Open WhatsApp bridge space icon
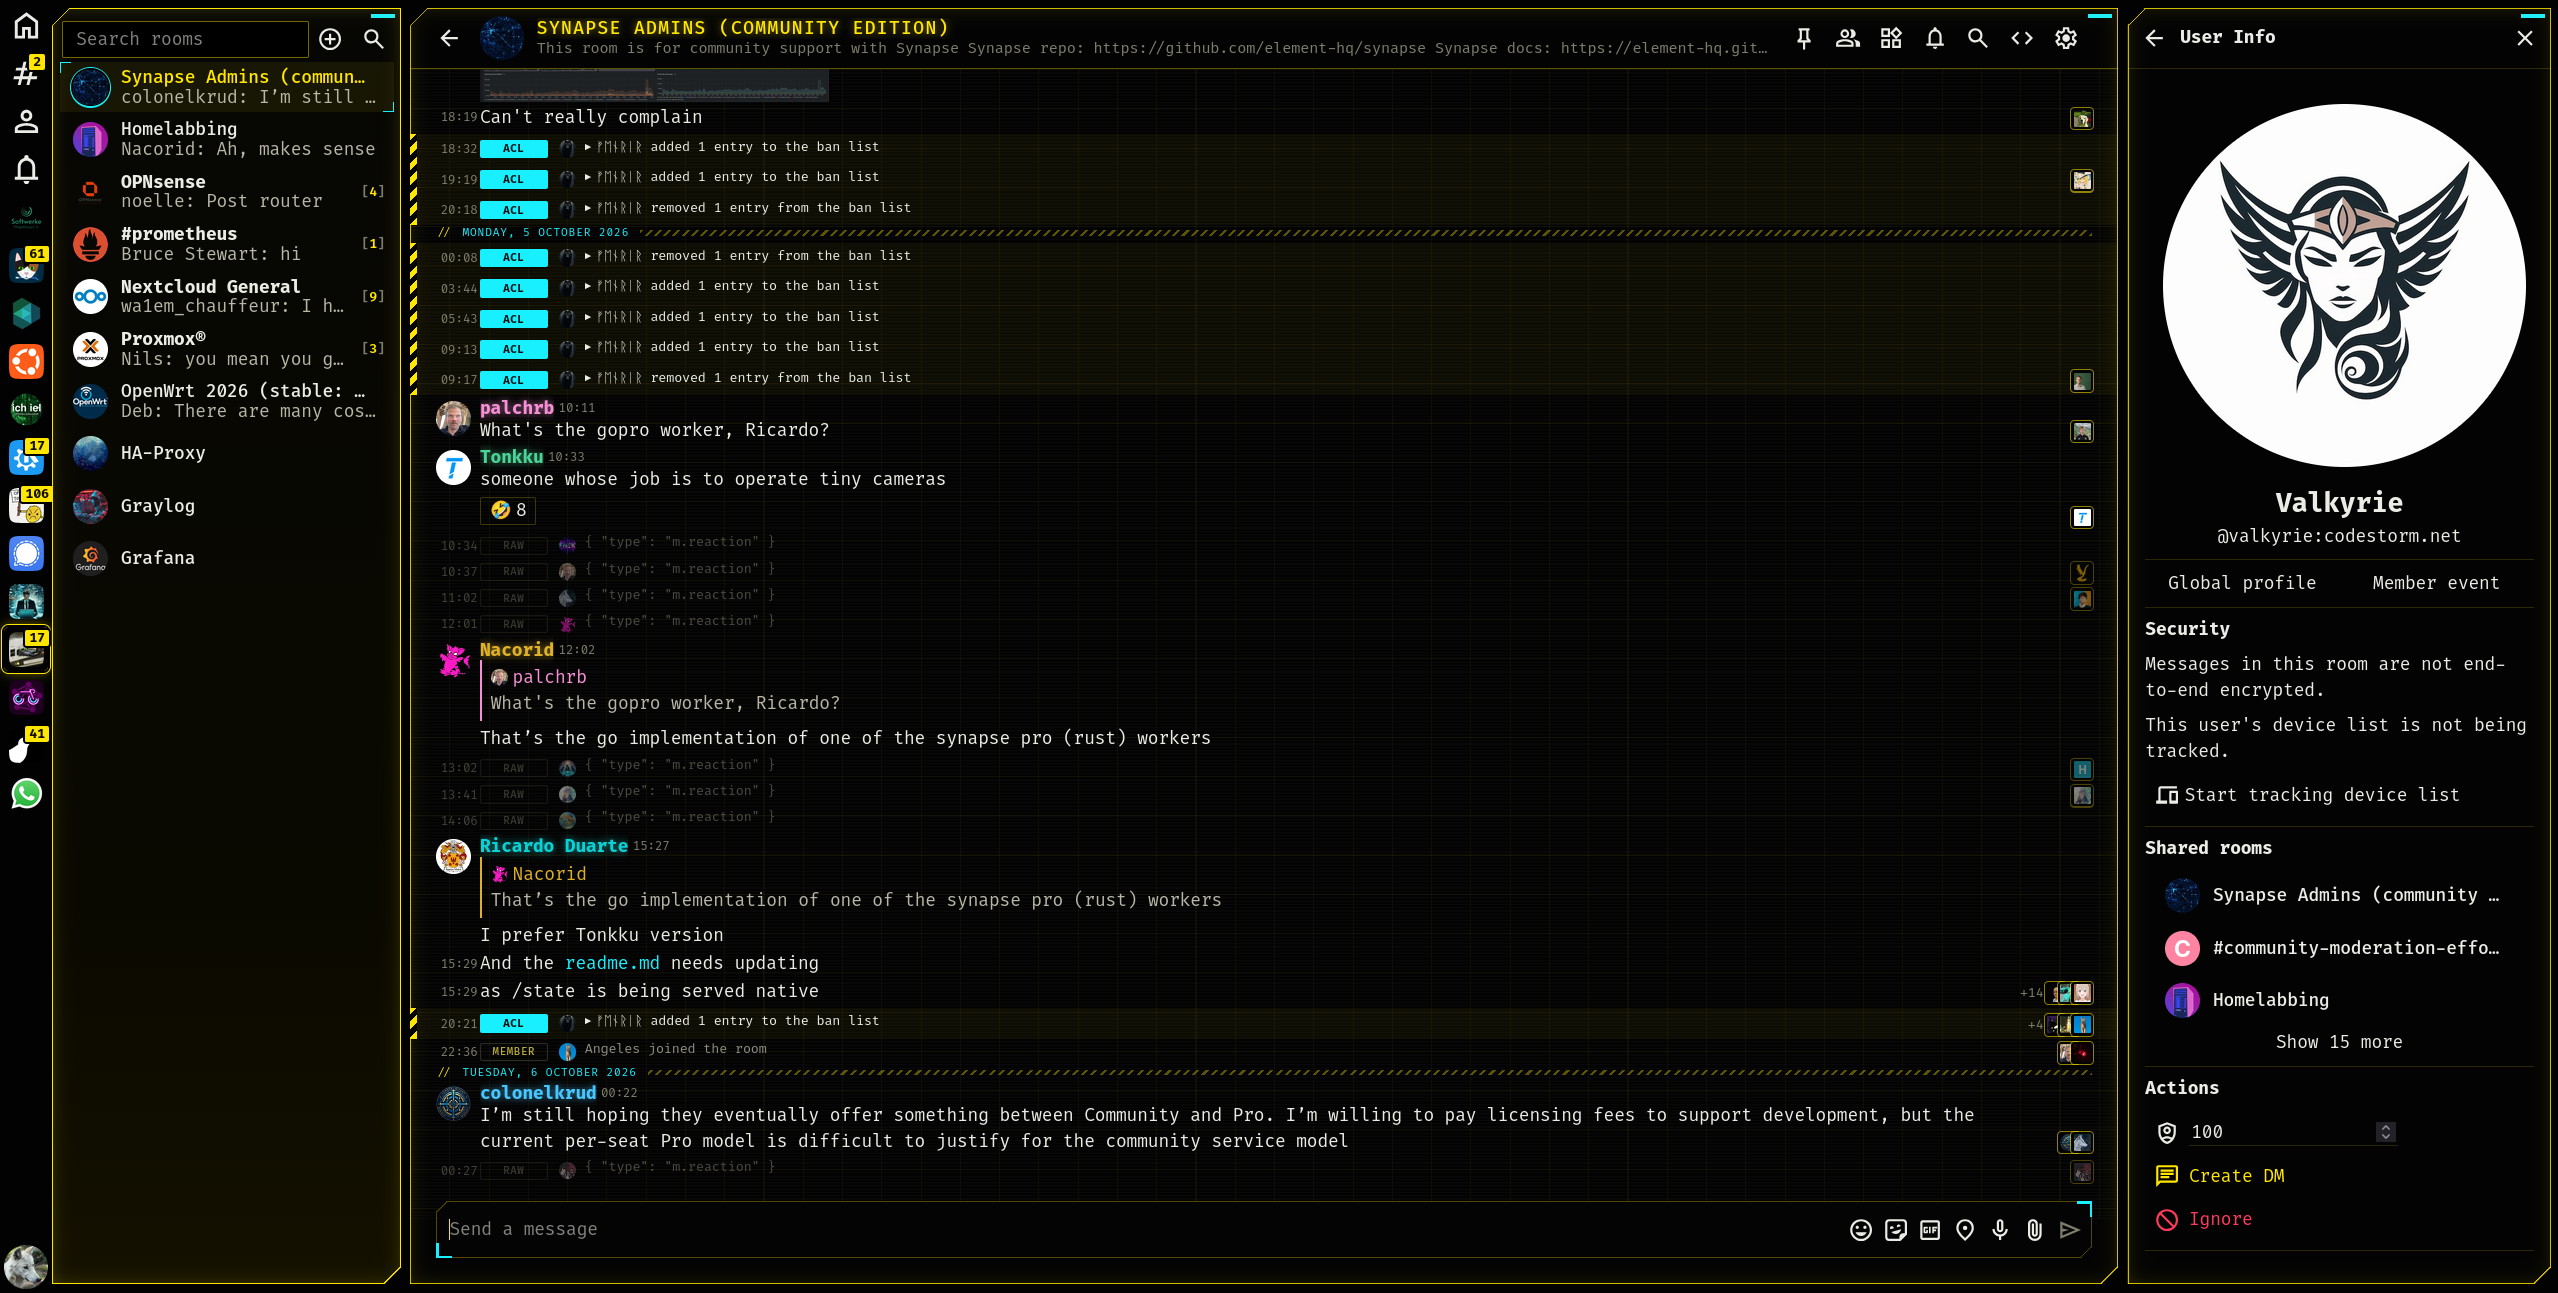The image size is (2558, 1293). [26, 793]
